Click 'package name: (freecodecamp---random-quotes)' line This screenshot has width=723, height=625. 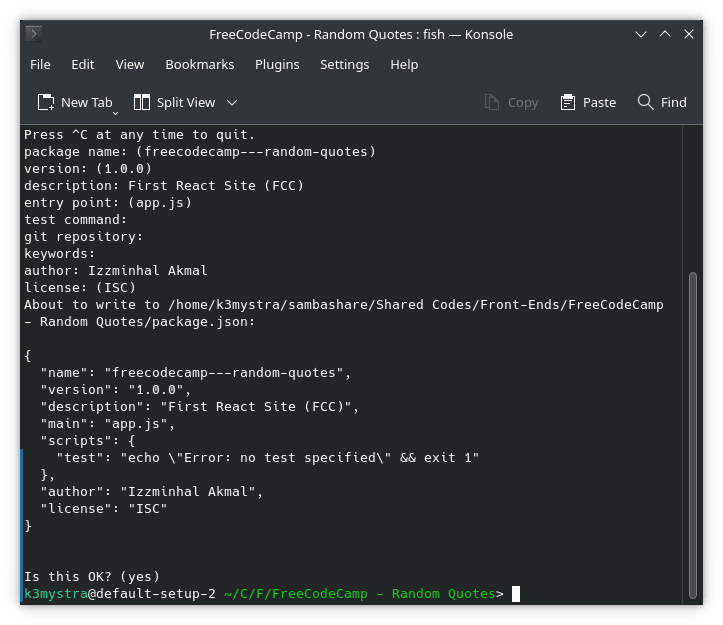200,151
